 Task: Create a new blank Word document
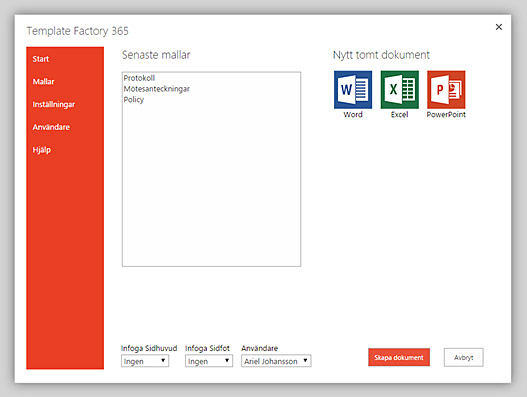pyautogui.click(x=353, y=90)
